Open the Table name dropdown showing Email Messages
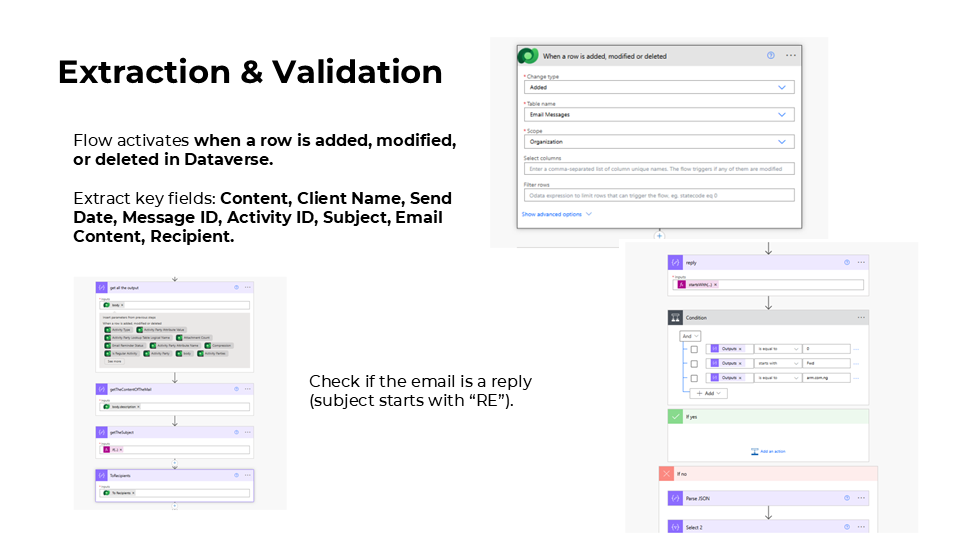 659,114
